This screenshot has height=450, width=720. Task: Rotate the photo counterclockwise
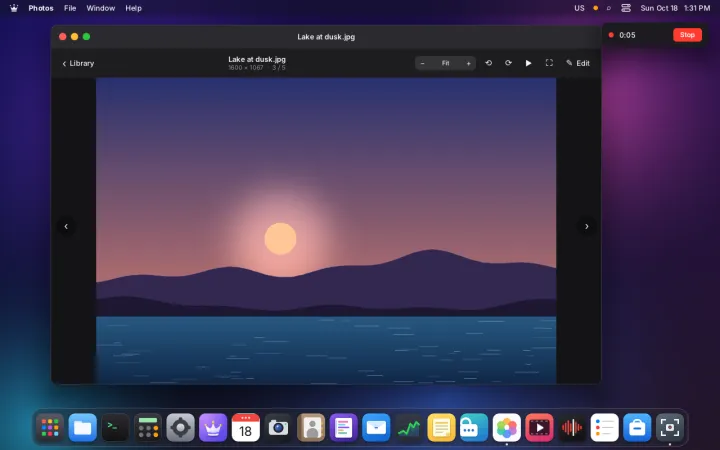489,63
